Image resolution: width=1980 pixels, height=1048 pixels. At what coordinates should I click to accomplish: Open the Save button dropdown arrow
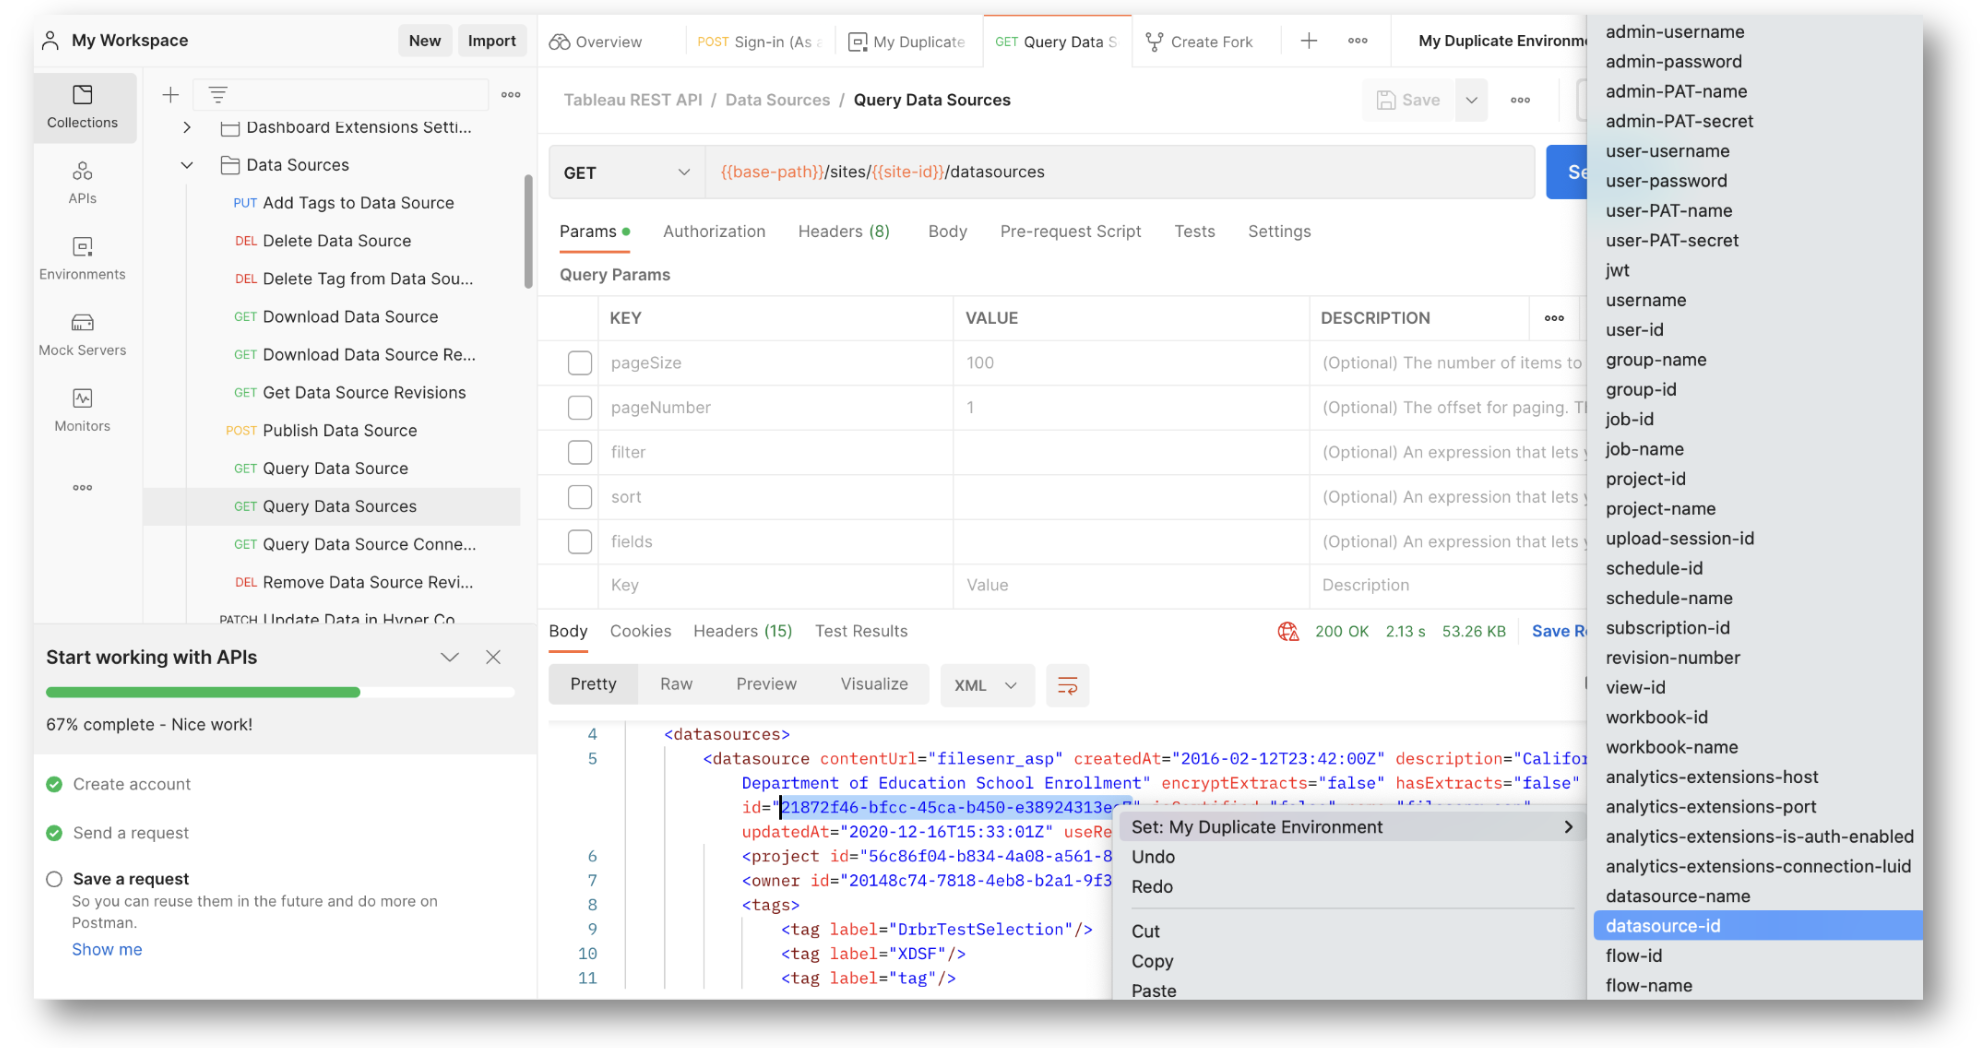[x=1472, y=100]
